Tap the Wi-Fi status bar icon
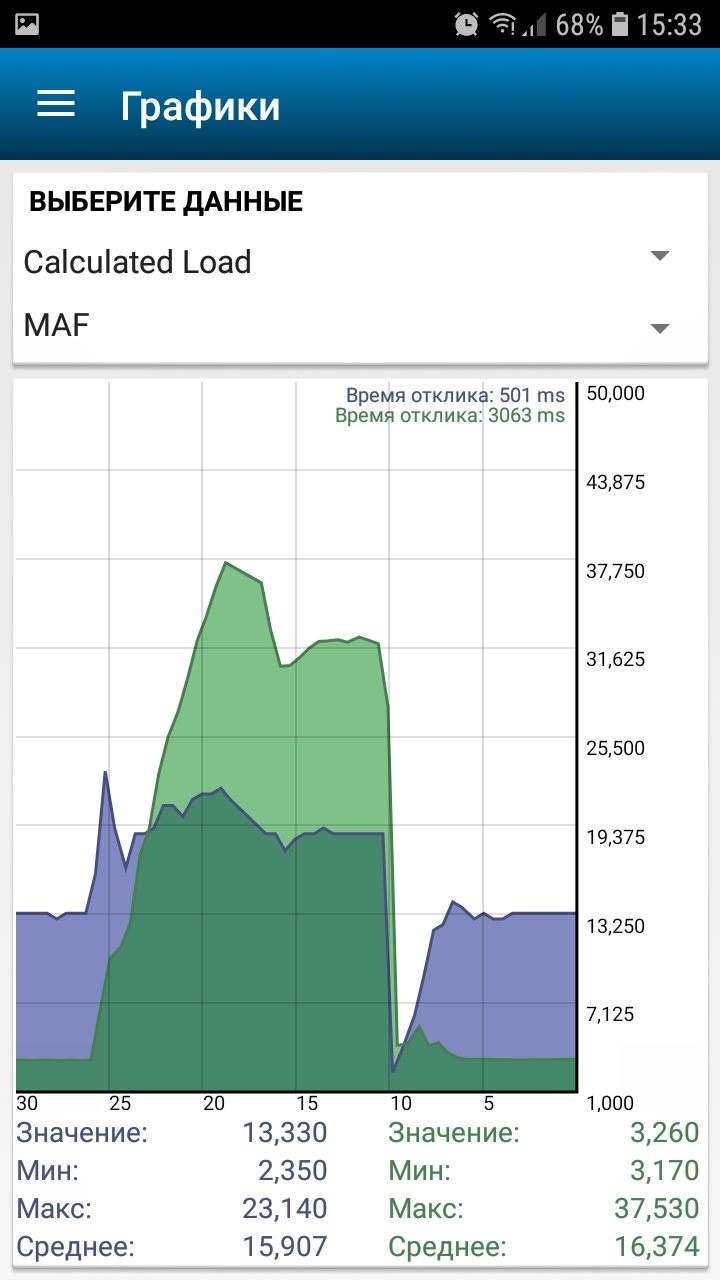This screenshot has width=720, height=1280. [502, 24]
